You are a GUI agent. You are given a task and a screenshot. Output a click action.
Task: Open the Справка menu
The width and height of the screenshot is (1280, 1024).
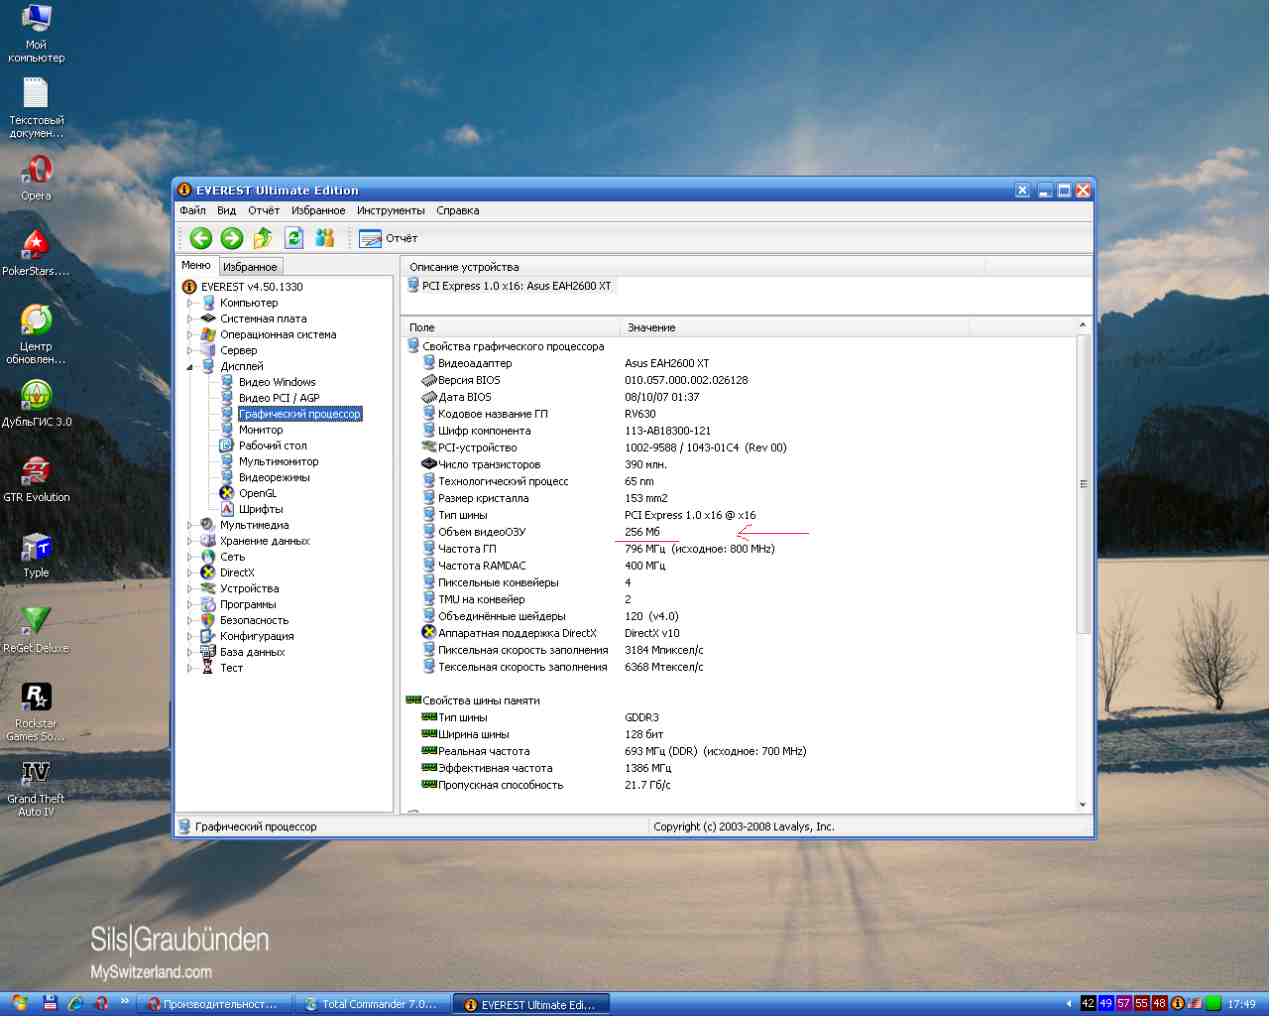coord(458,211)
